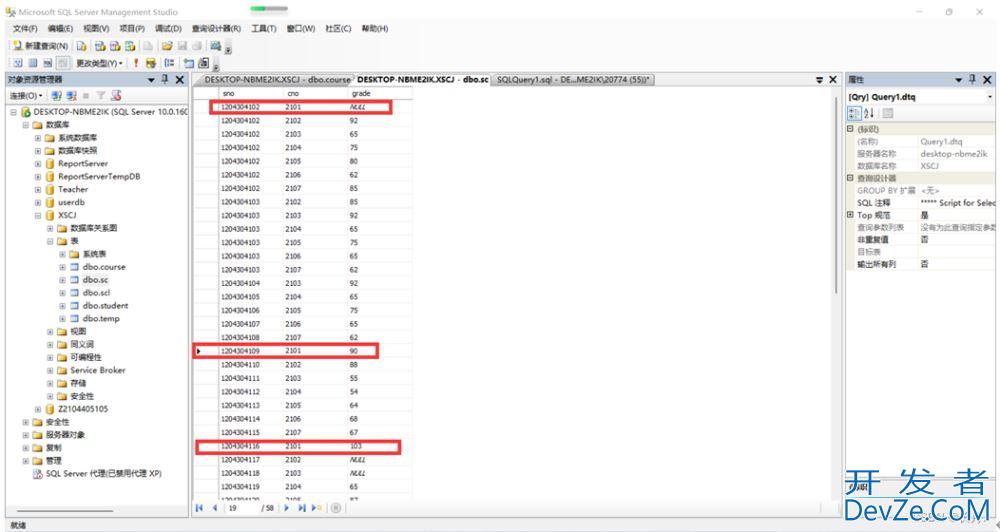
Task: Click the Verify SQL Syntax icon after exclamation
Action: [x=151, y=63]
